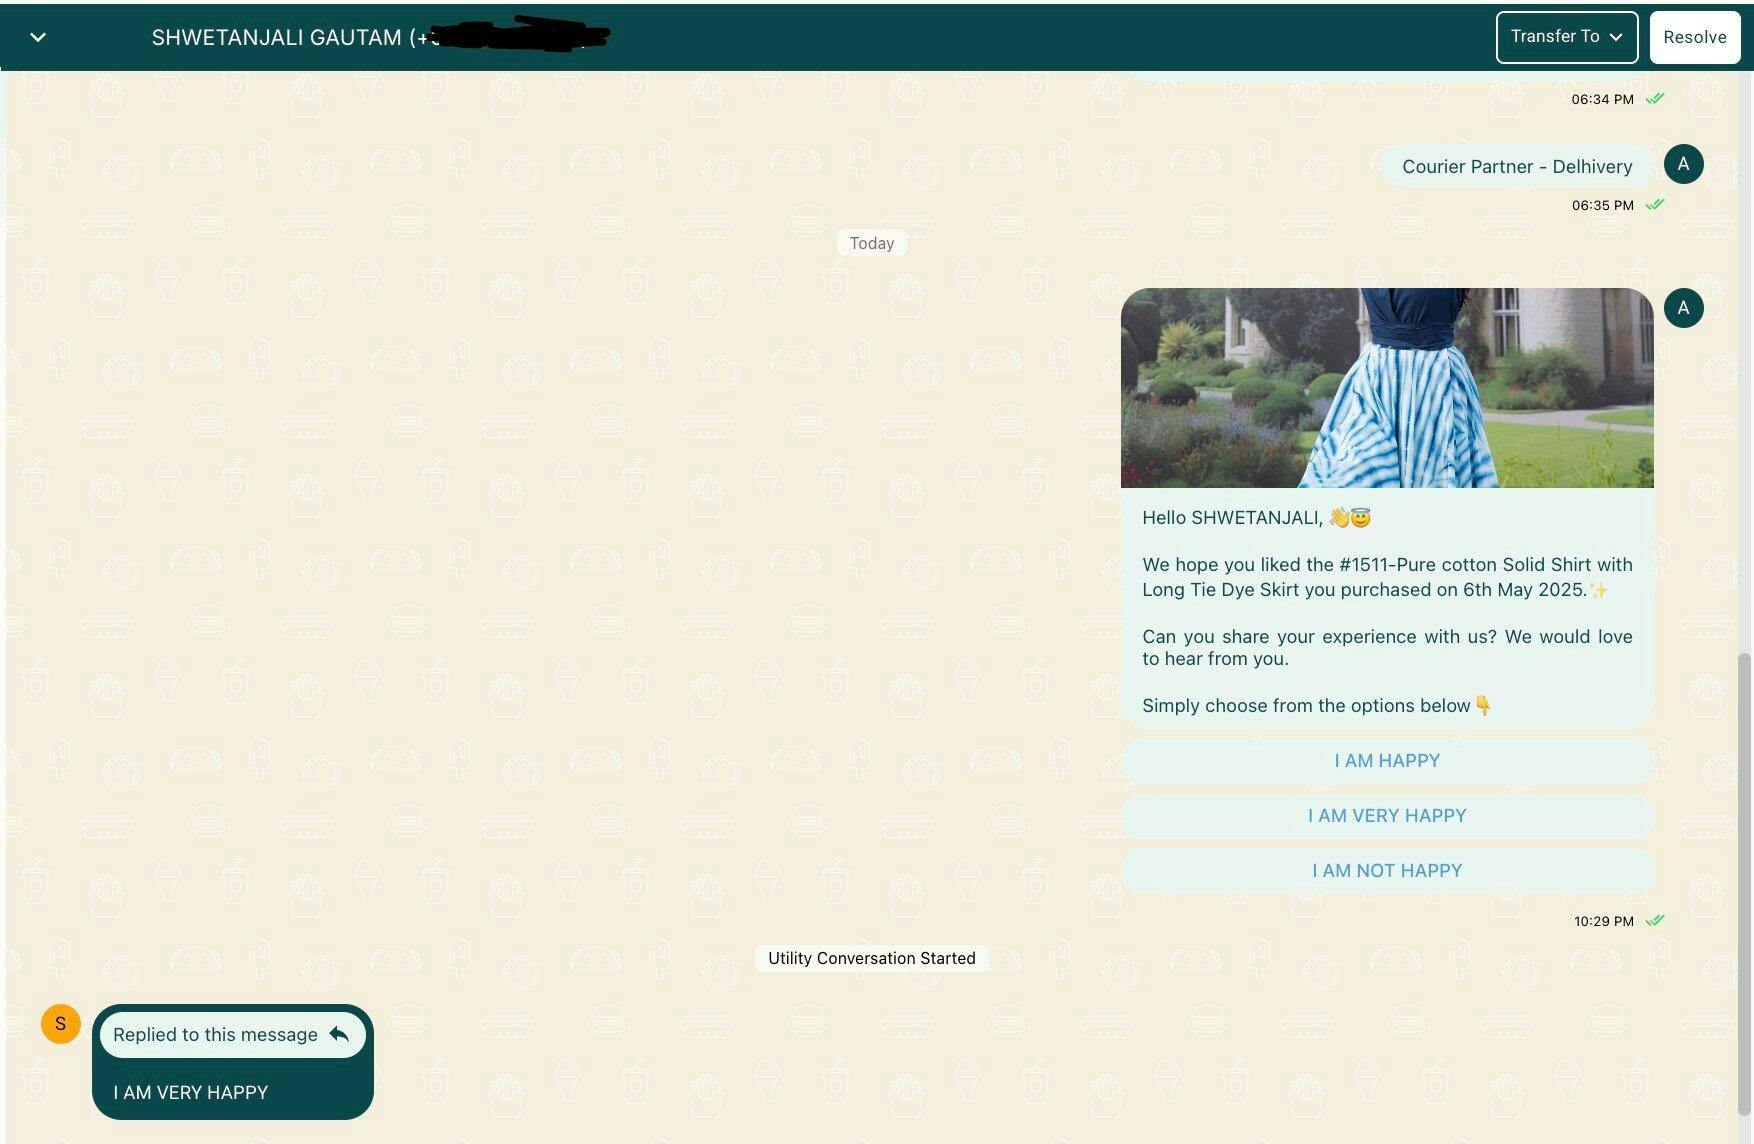Screen dimensions: 1754x1144
Task: Click the reply arrow icon in quoted message
Action: [339, 1034]
